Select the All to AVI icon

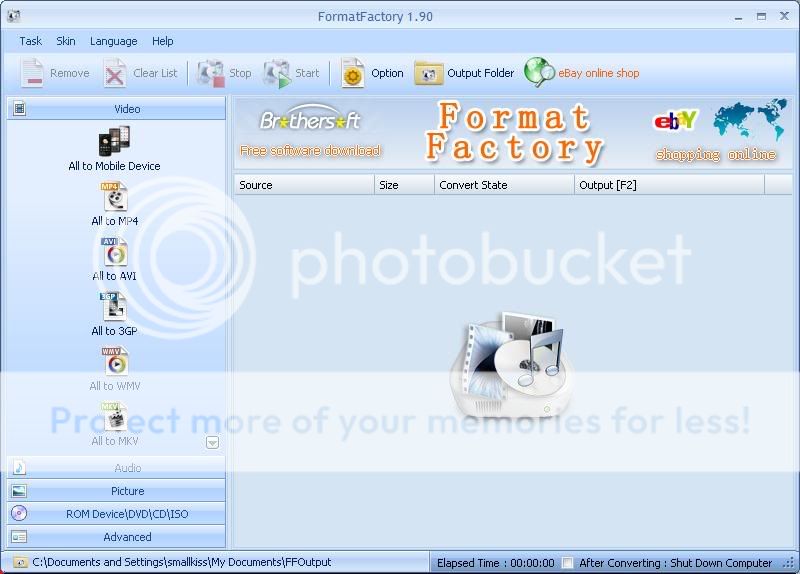pos(114,252)
